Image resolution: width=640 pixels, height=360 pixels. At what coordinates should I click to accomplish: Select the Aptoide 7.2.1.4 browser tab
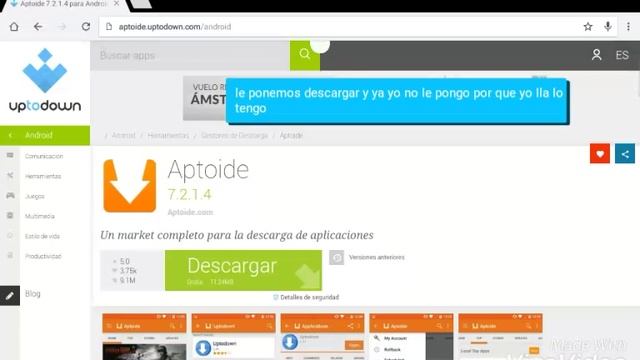pos(63,4)
